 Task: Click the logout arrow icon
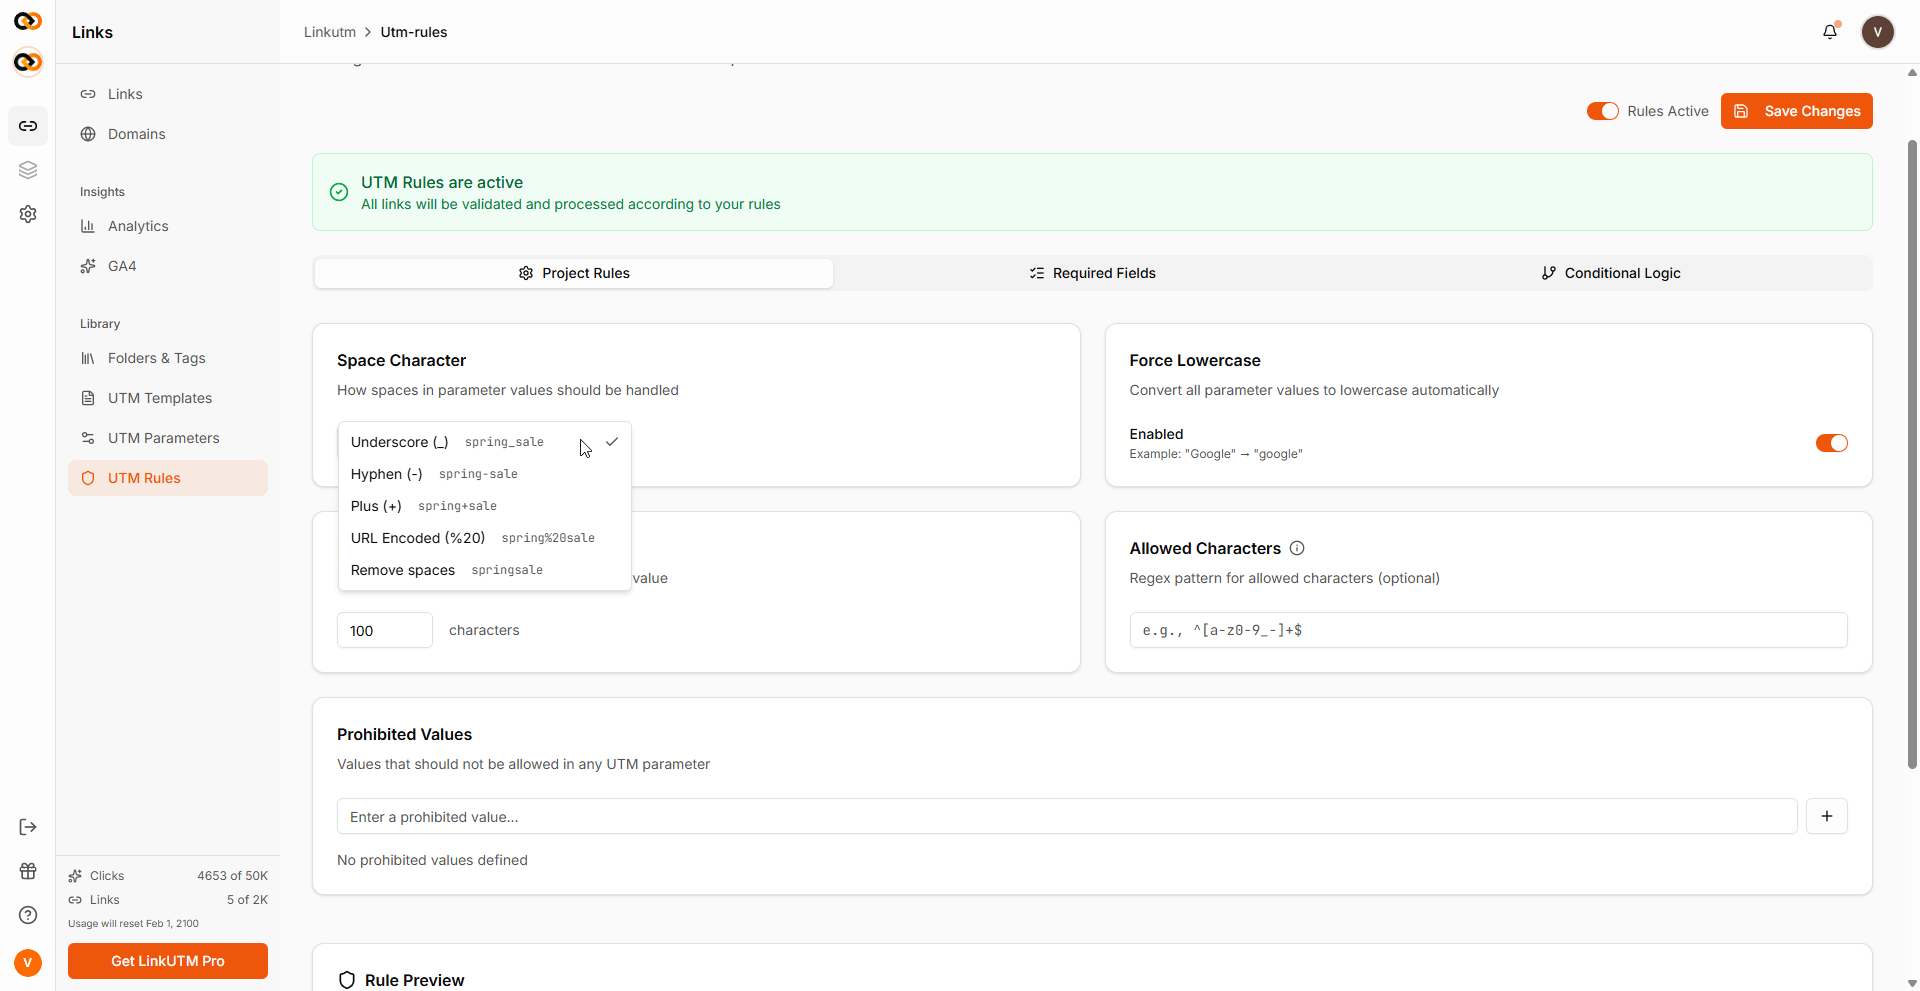tap(28, 827)
